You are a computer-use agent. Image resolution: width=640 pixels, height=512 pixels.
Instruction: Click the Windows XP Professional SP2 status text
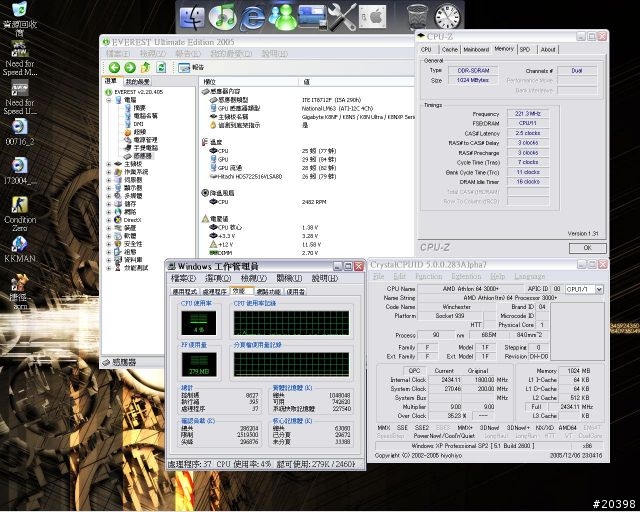[473, 446]
